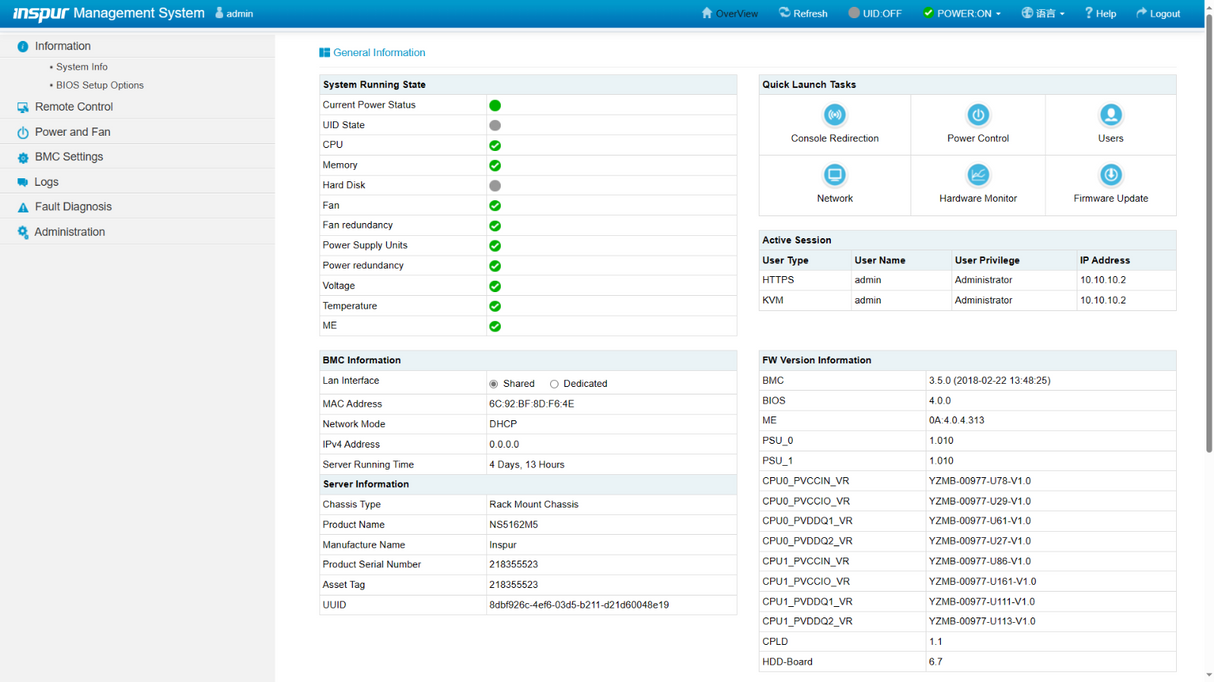Viewport: 1214px width, 682px height.
Task: Click the Inspur Management System logo
Action: (108, 13)
